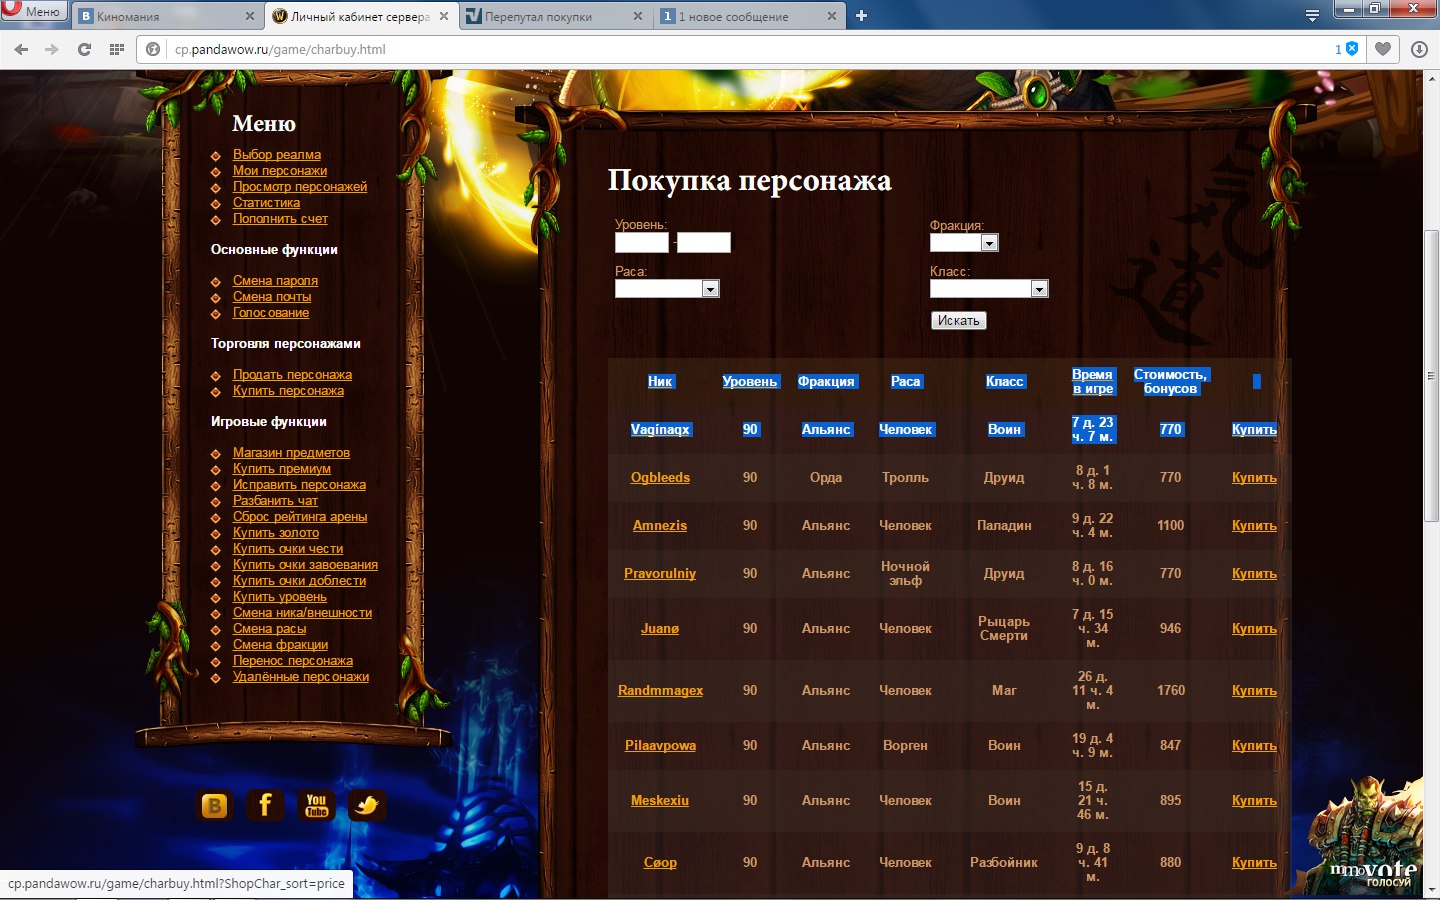
Task: Open character Ogbleeds profile link
Action: pos(660,477)
